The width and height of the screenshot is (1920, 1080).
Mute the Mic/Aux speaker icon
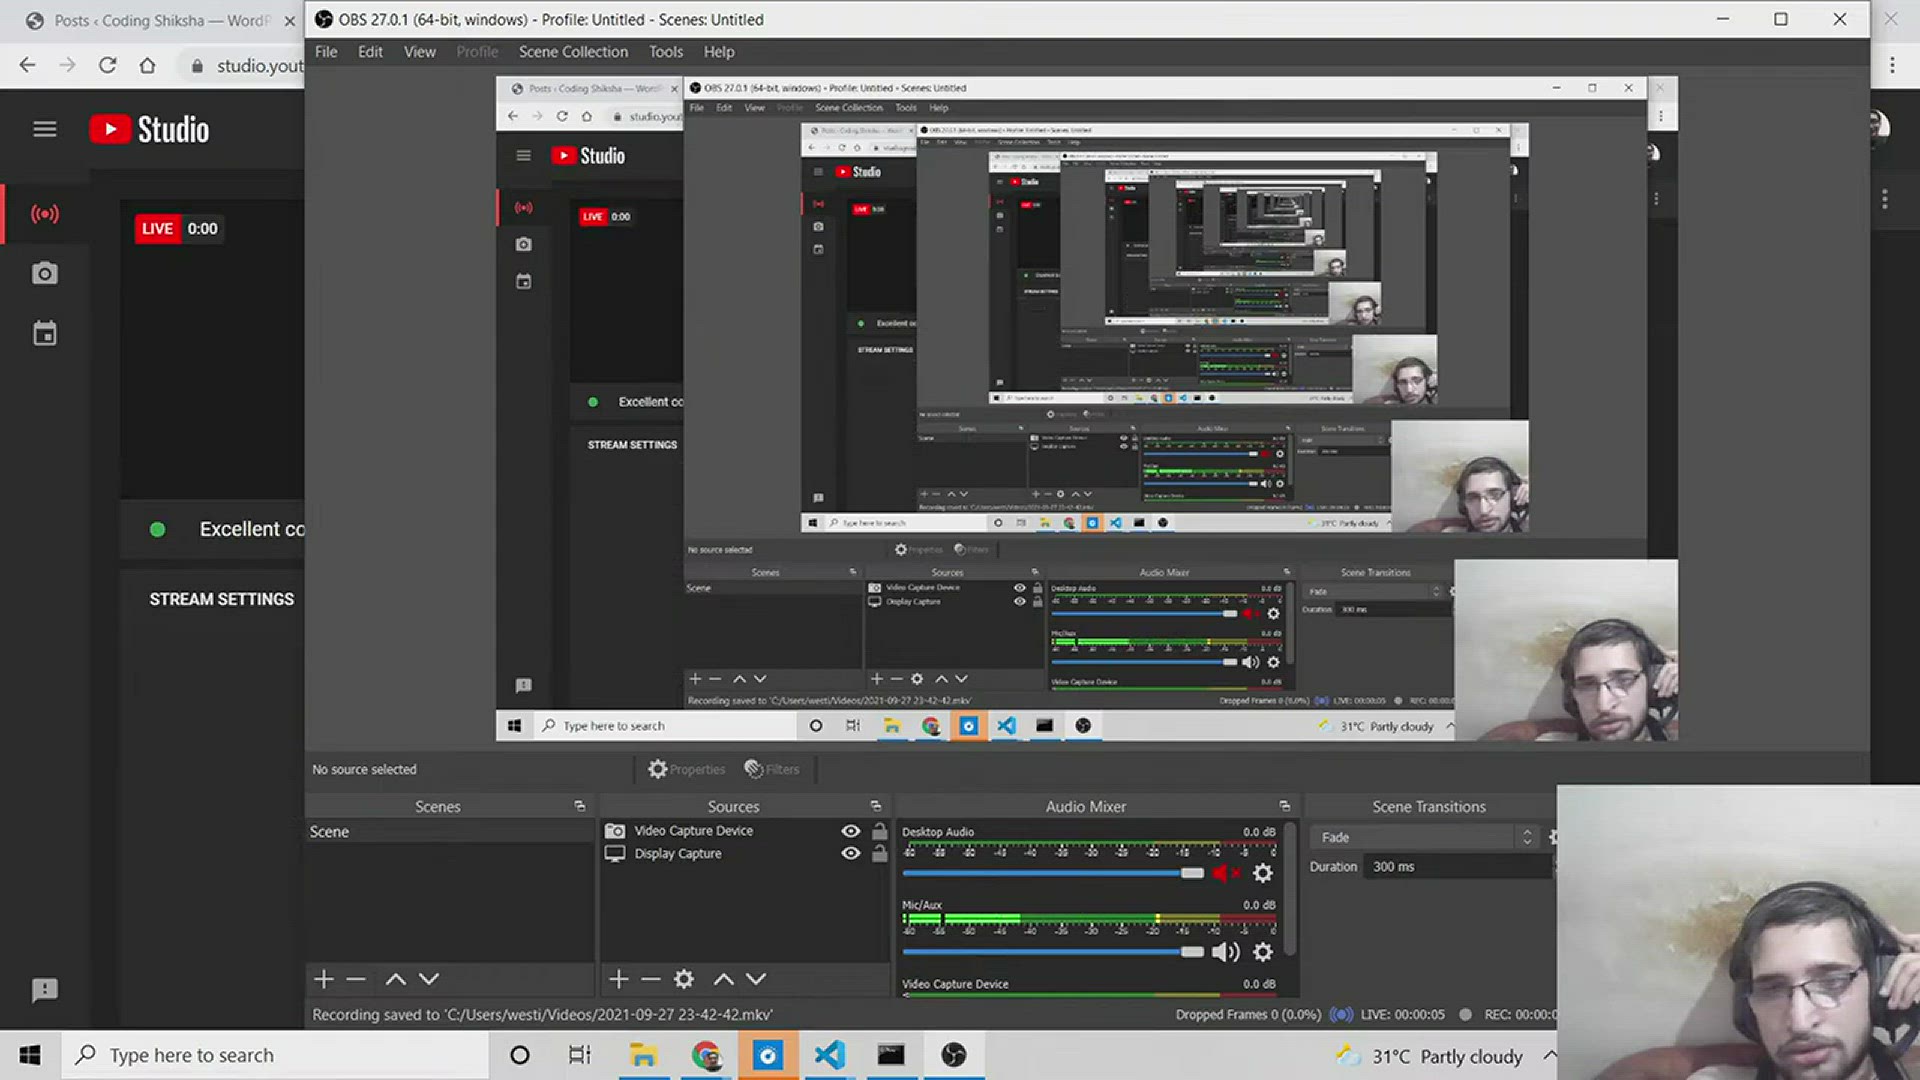pos(1225,952)
